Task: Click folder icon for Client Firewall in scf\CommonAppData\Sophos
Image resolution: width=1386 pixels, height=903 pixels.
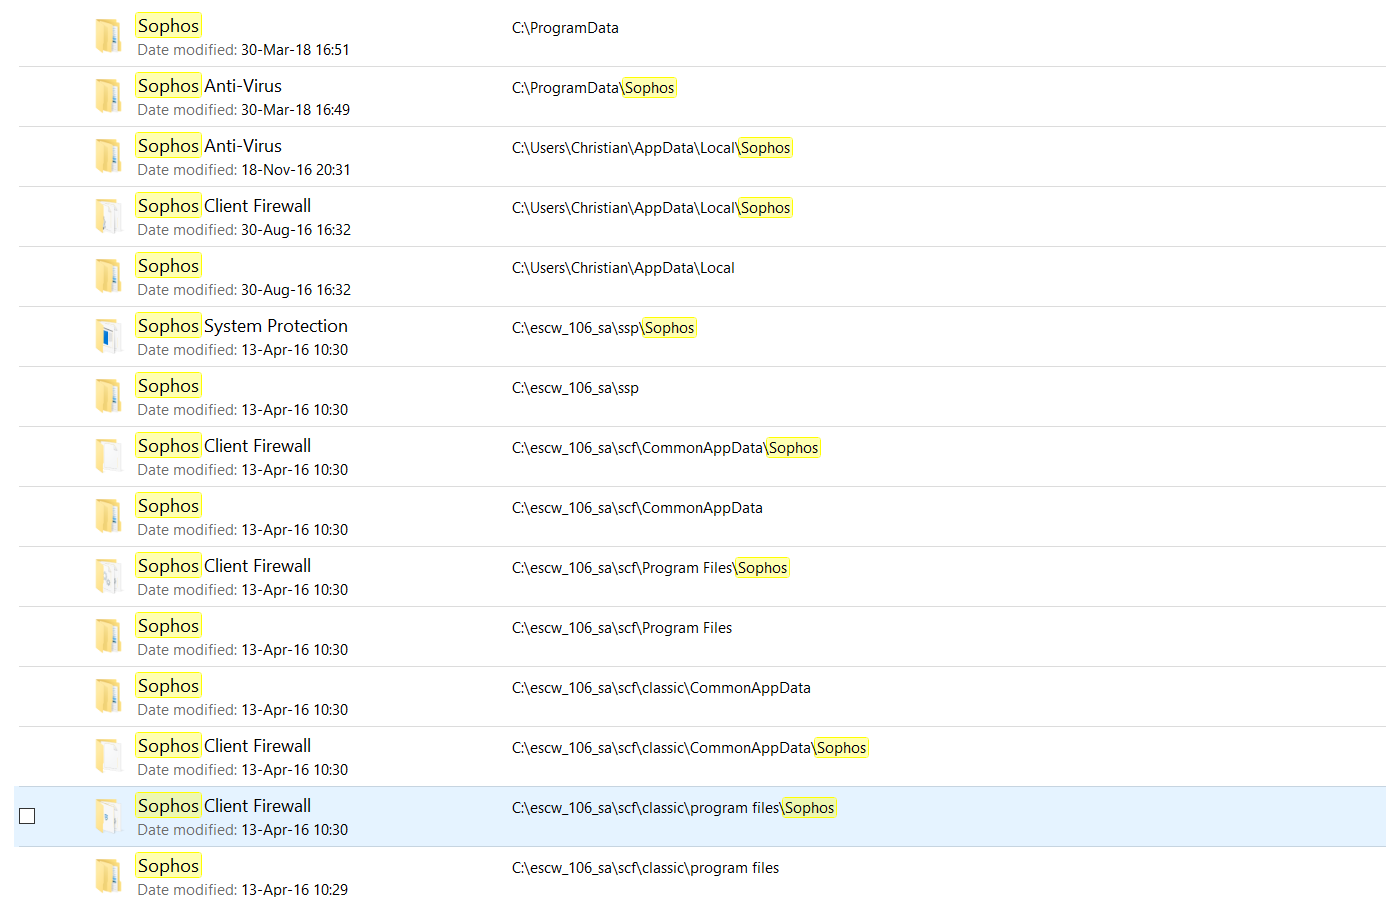Action: pos(108,456)
